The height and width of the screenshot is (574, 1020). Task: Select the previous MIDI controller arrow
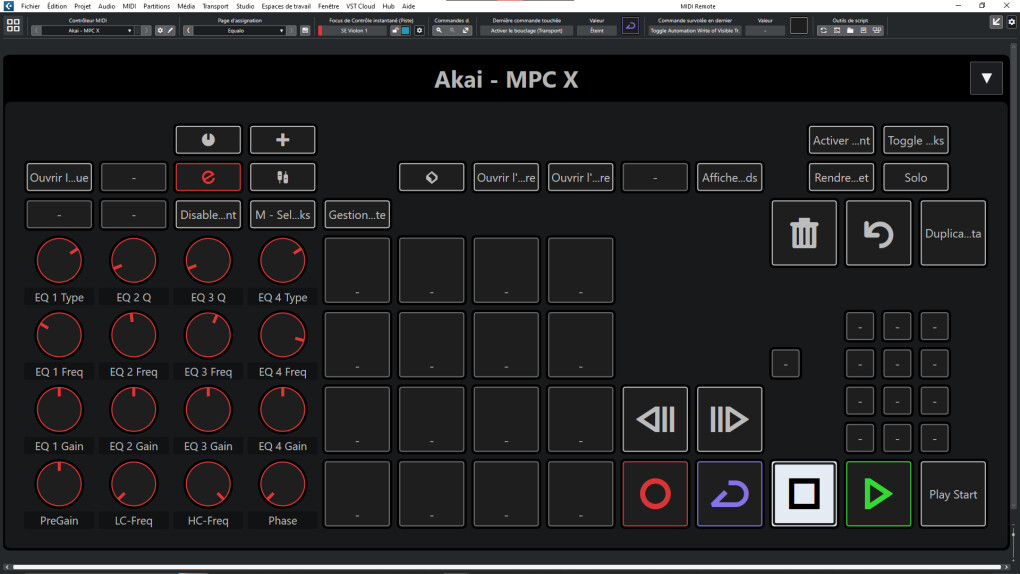tap(36, 31)
